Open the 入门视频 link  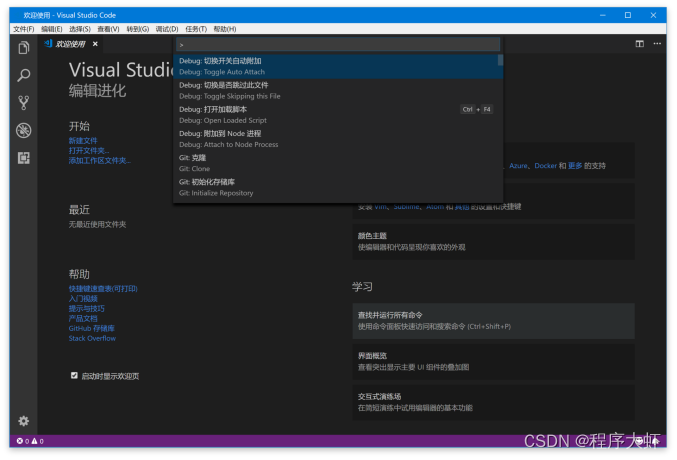tap(83, 298)
